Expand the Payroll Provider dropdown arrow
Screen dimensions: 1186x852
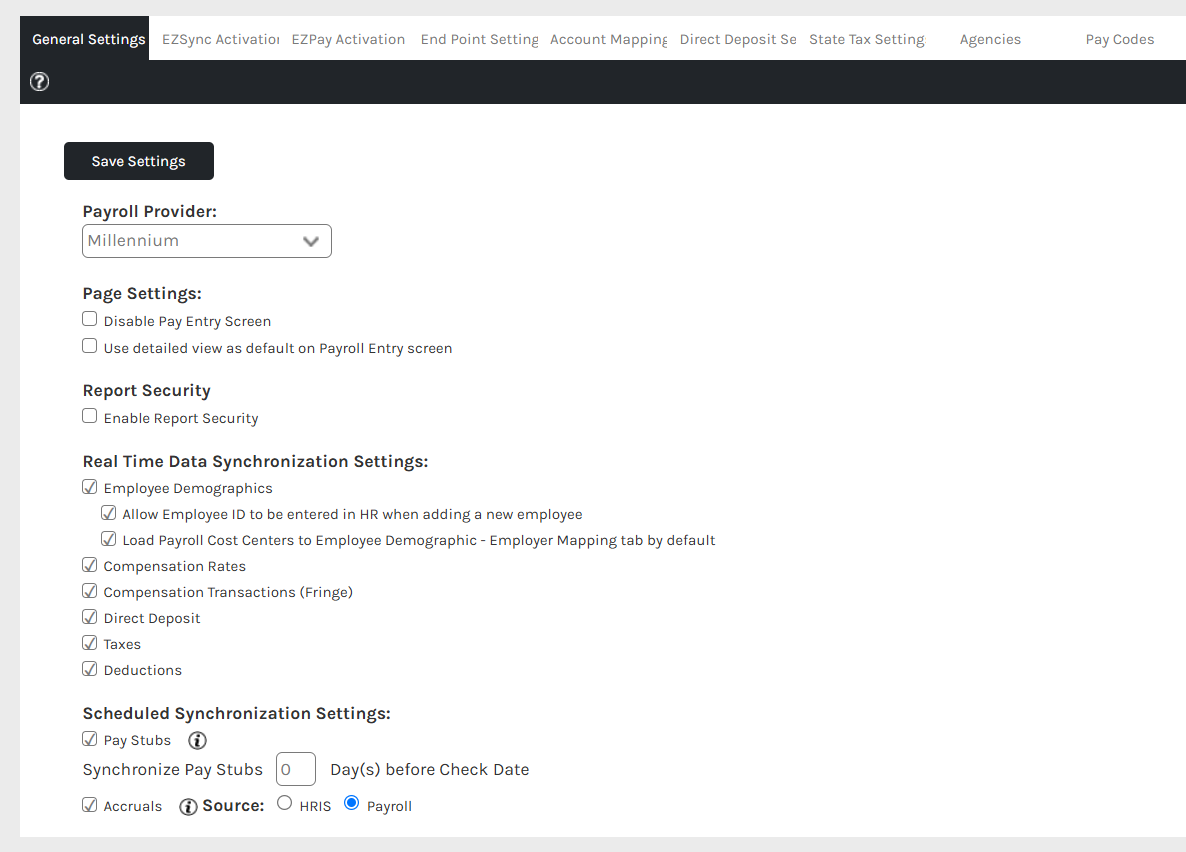[x=310, y=241]
